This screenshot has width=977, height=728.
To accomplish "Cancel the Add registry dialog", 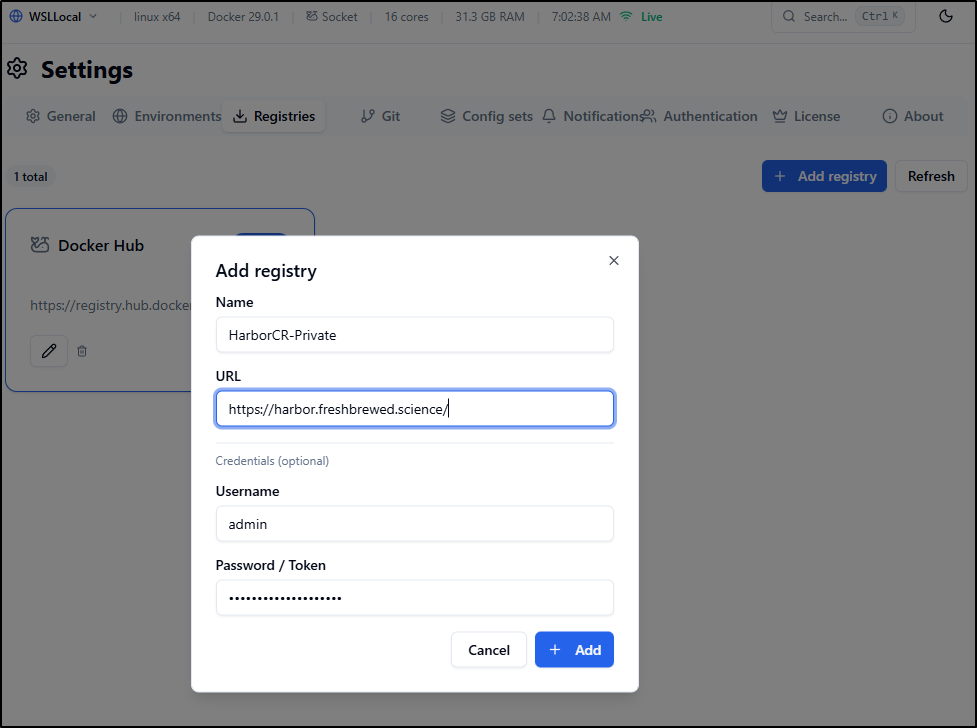I will point(488,650).
